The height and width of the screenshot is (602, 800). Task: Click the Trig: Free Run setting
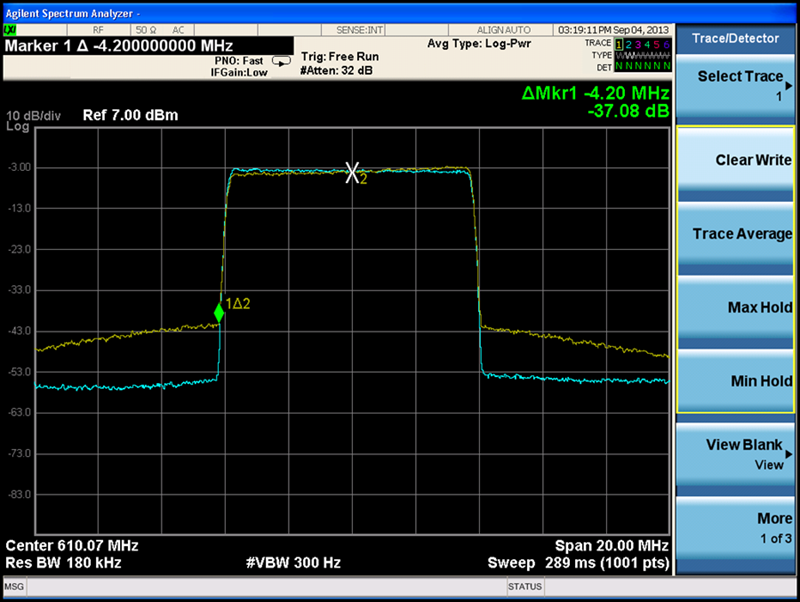click(x=340, y=57)
